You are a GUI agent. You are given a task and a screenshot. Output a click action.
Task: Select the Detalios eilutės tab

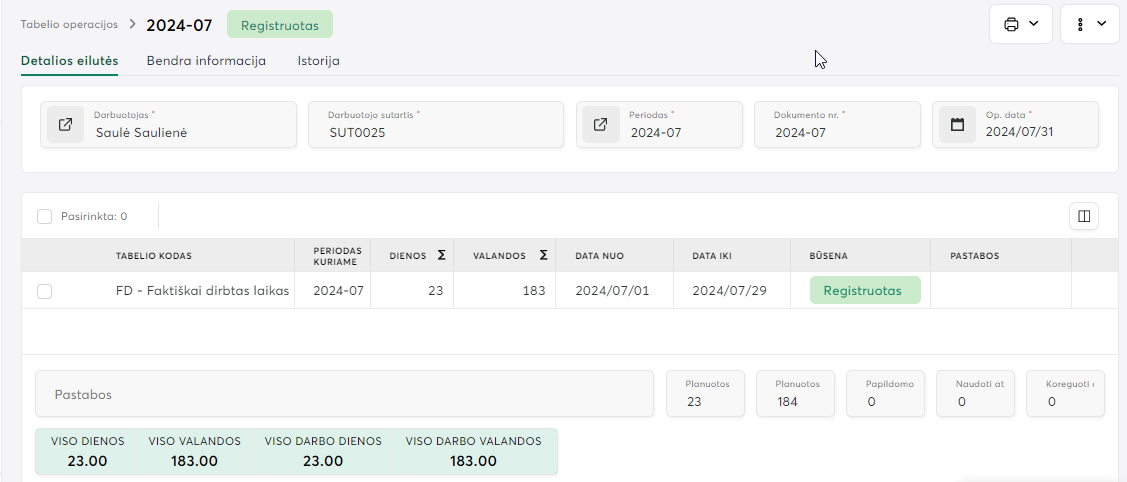69,61
